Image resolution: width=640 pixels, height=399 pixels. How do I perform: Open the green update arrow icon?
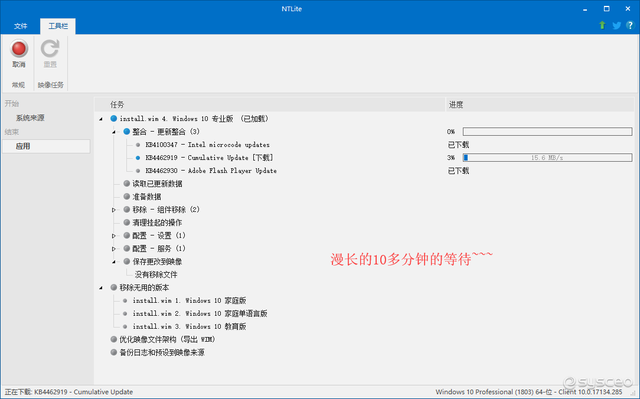[x=602, y=25]
